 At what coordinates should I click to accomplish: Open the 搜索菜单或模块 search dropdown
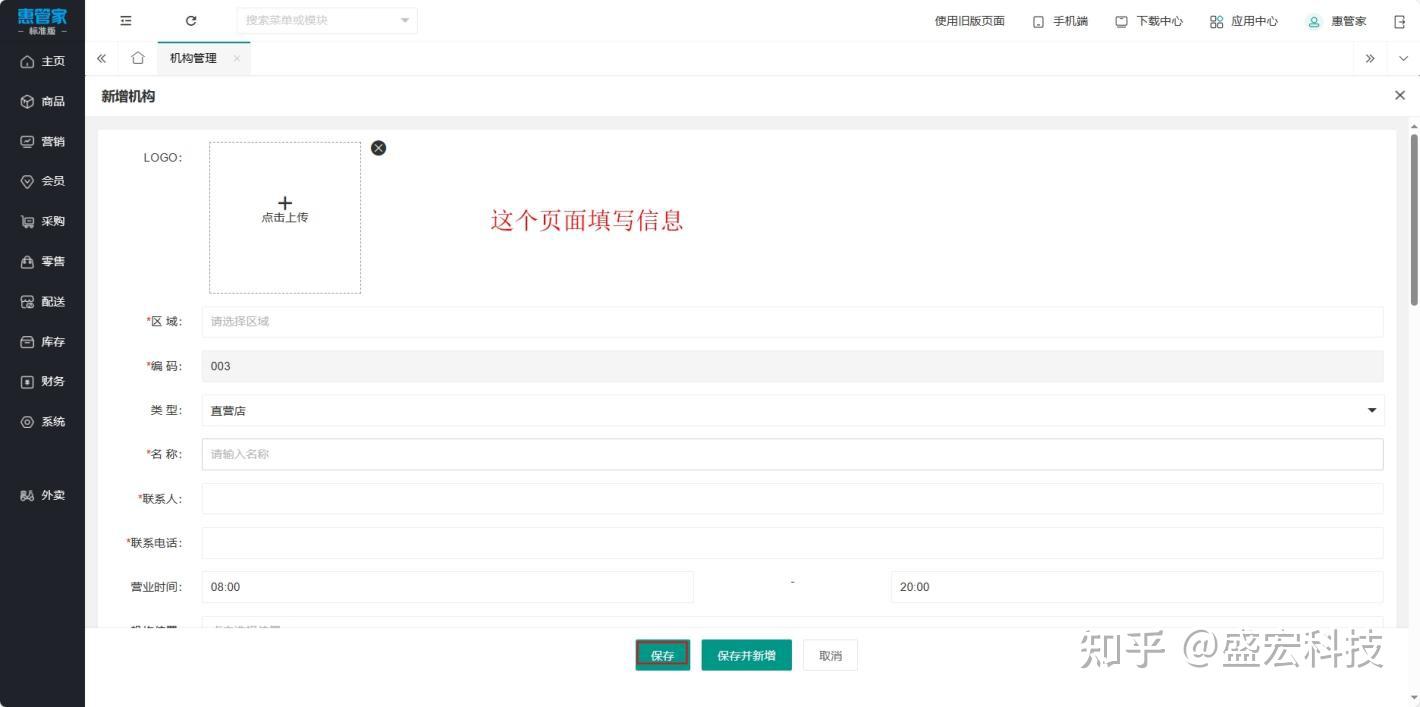pos(327,20)
